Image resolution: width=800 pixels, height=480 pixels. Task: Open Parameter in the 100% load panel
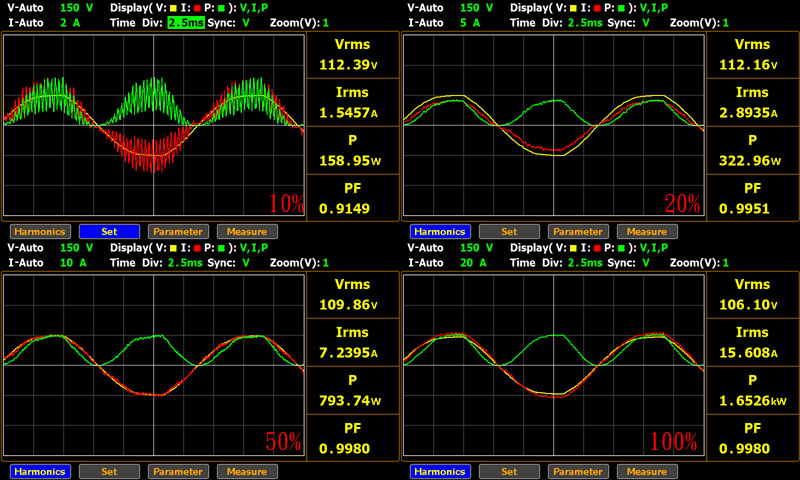coord(578,472)
